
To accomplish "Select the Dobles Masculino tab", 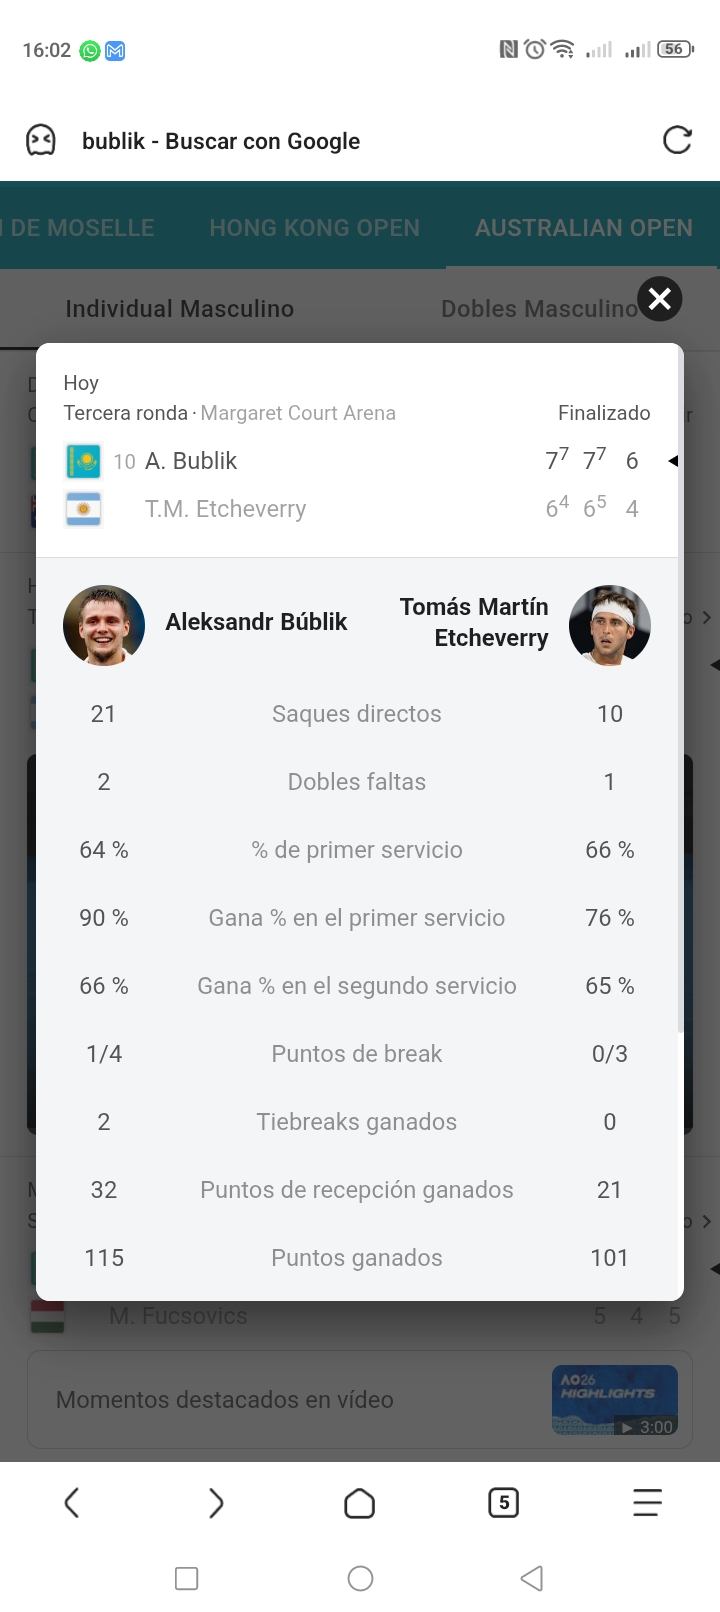I will click(x=538, y=309).
